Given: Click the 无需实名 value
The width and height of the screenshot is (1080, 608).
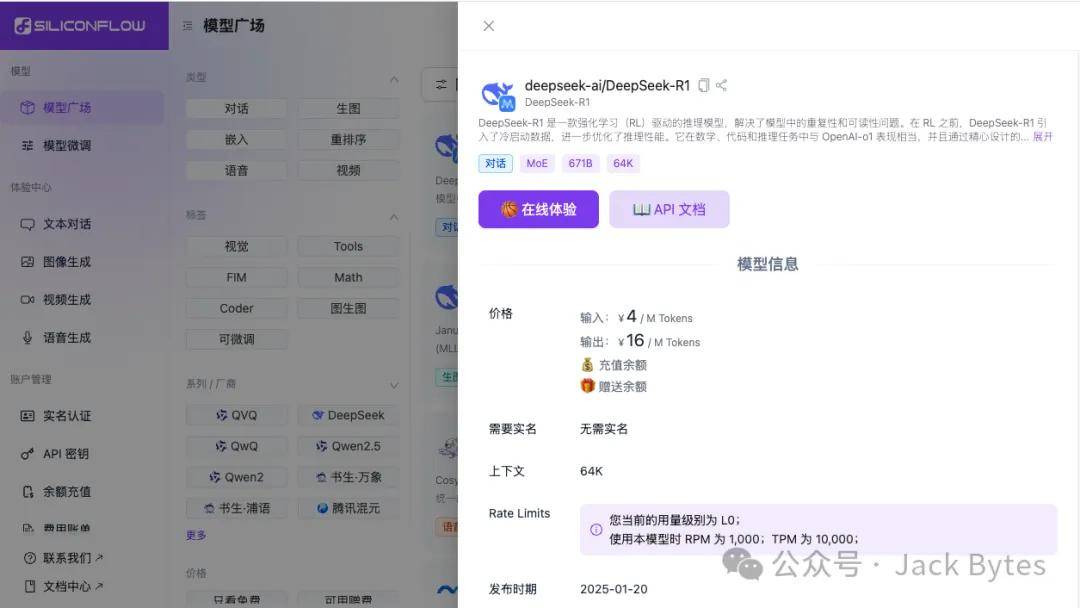Looking at the screenshot, I should (x=604, y=429).
